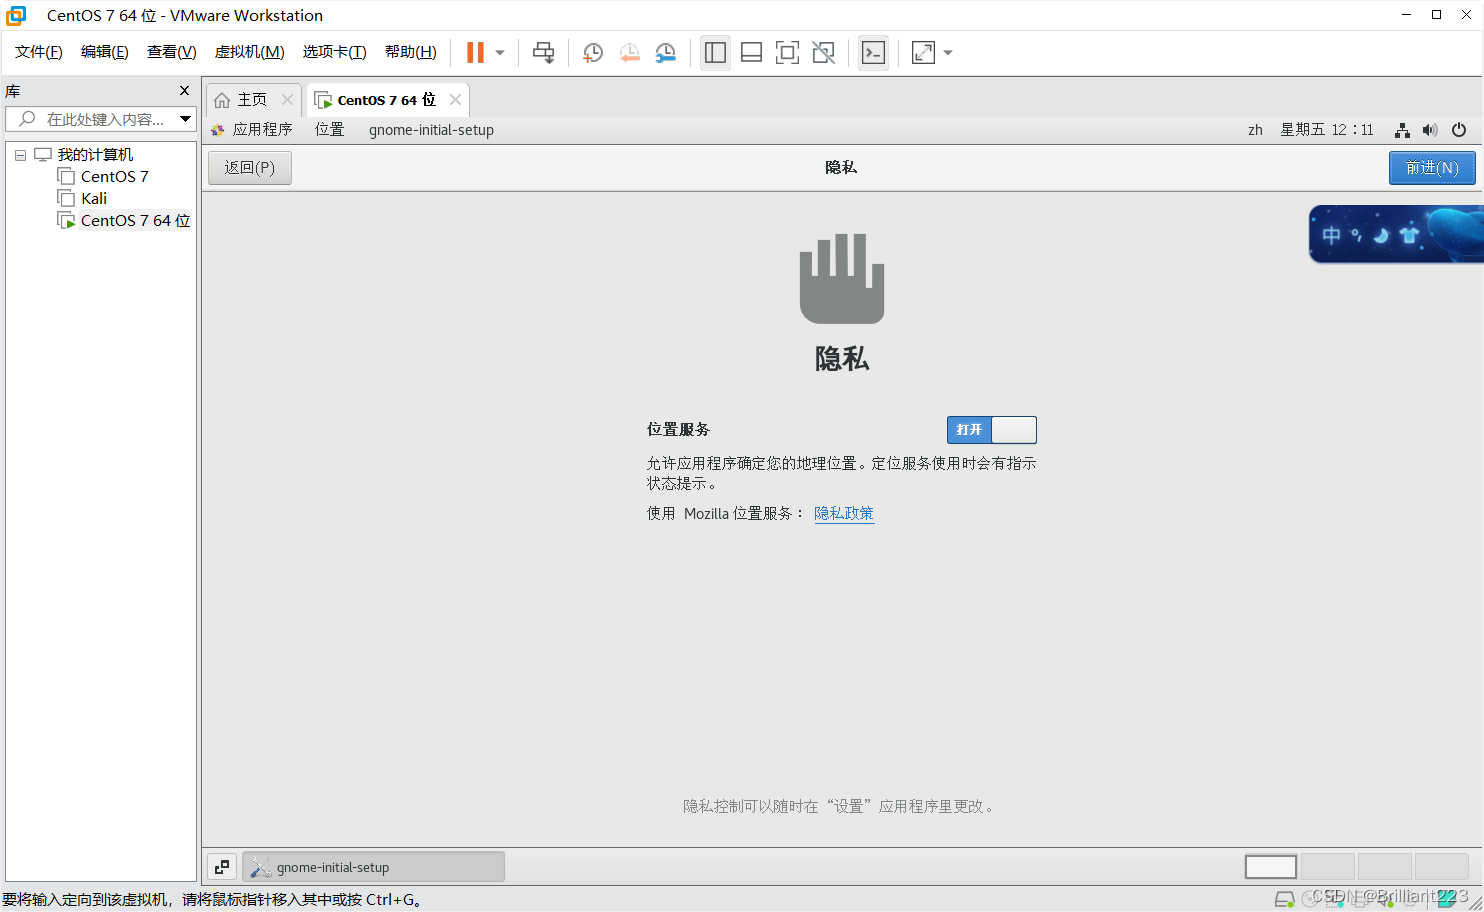This screenshot has height=912, width=1484.
Task: Open the 编辑 menu
Action: click(105, 52)
